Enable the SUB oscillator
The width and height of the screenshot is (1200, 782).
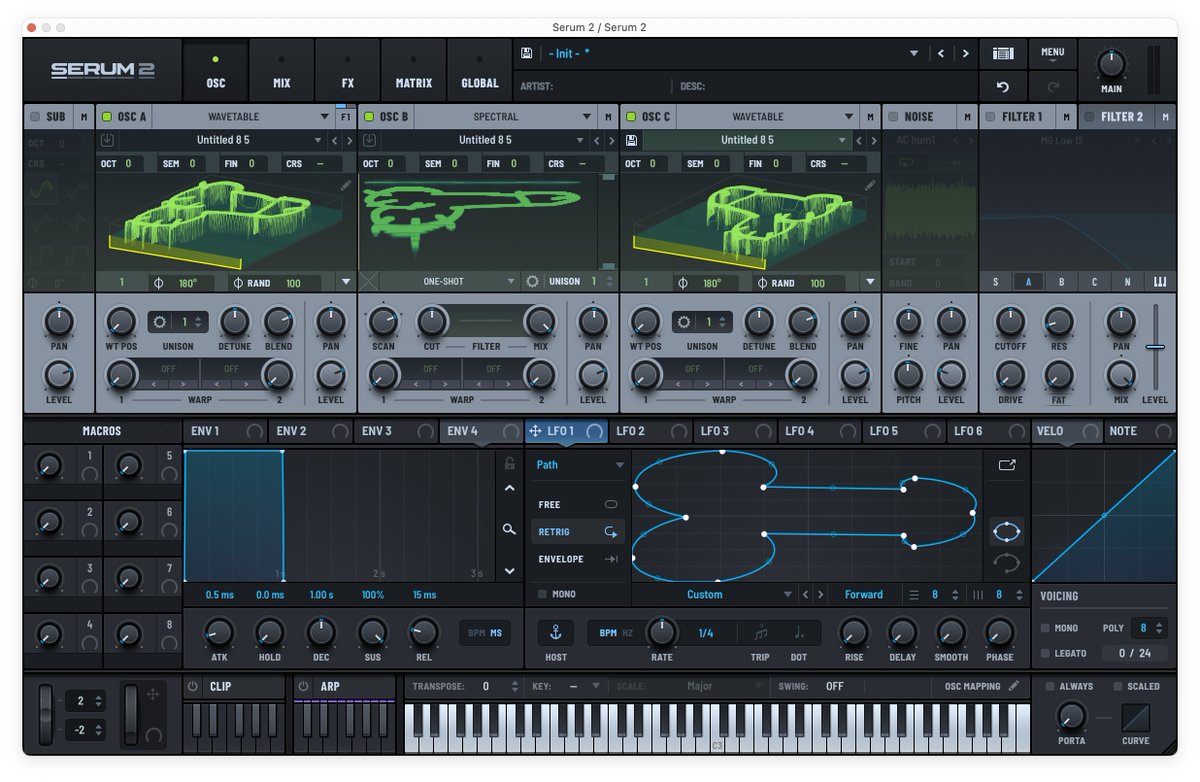pos(35,117)
